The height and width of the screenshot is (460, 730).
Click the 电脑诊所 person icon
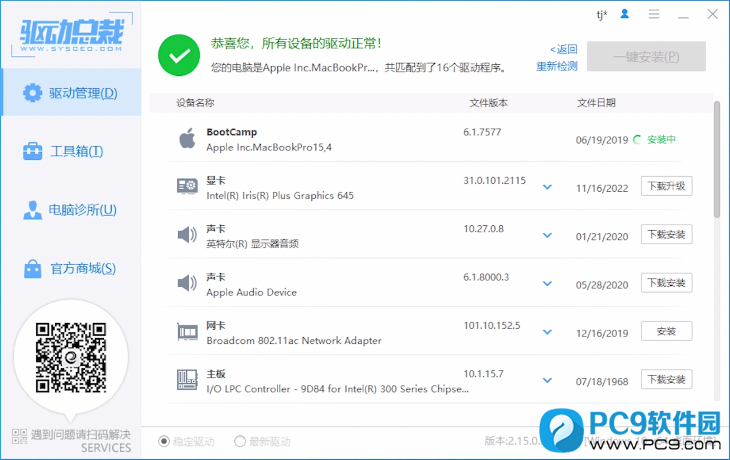click(x=32, y=210)
